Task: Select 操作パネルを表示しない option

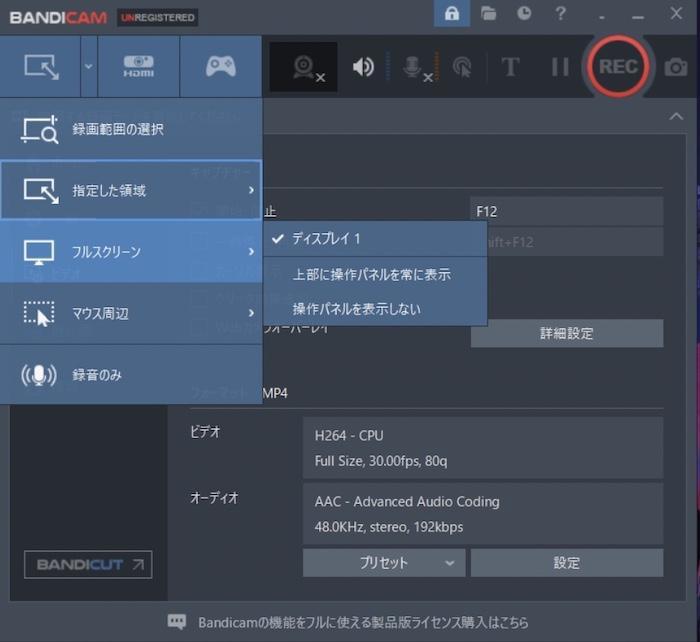Action: (375, 309)
